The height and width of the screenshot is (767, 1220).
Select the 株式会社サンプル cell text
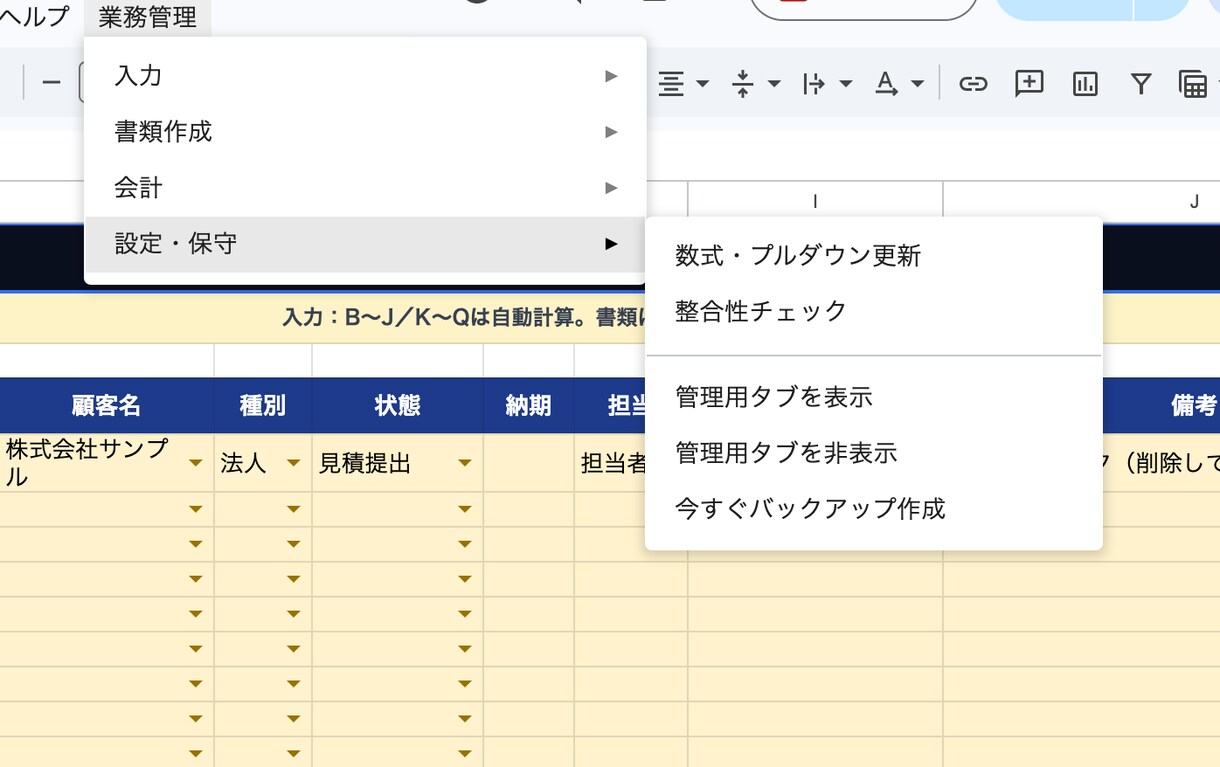88,463
